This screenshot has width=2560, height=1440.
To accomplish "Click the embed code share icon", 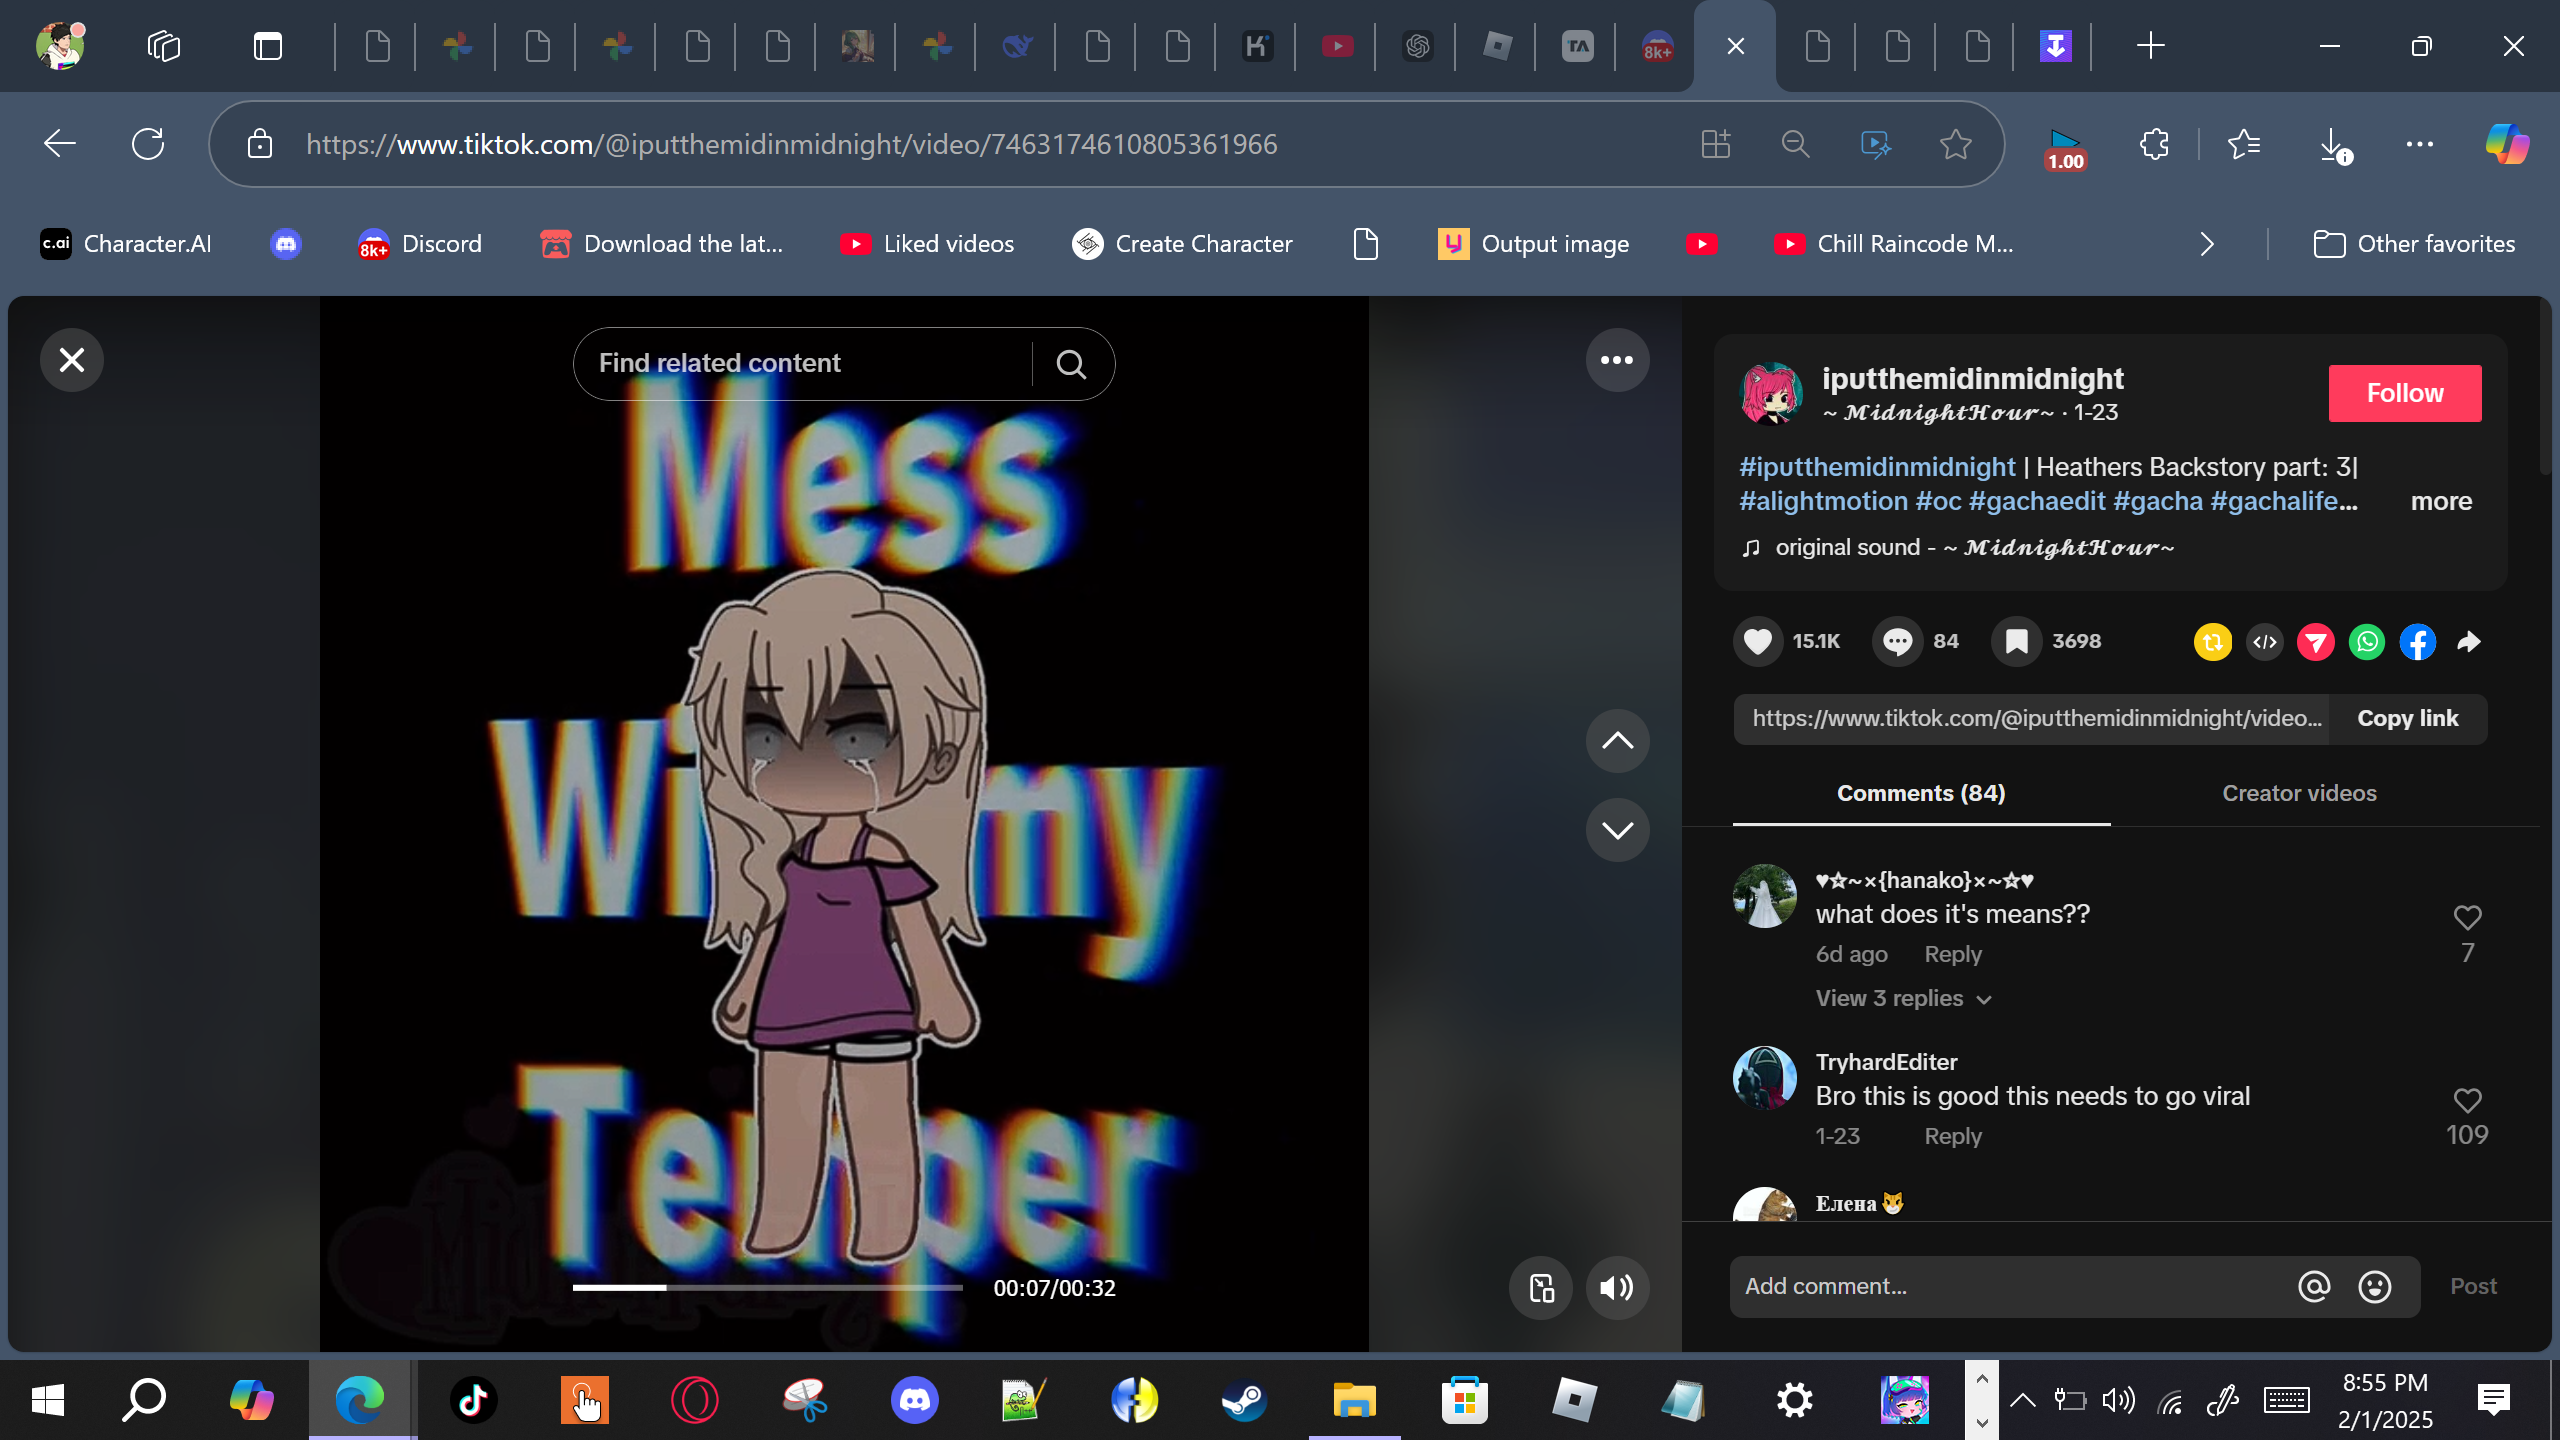I will [x=2265, y=642].
